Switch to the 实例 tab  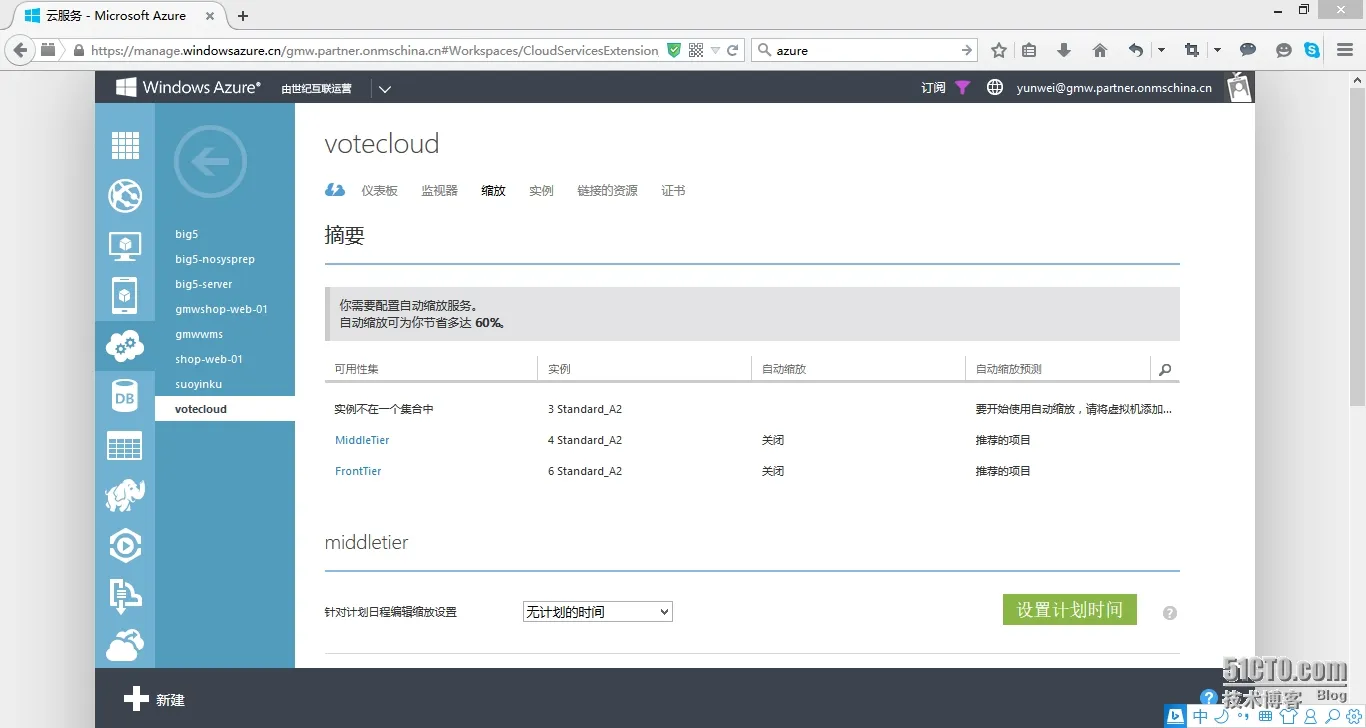tap(541, 191)
